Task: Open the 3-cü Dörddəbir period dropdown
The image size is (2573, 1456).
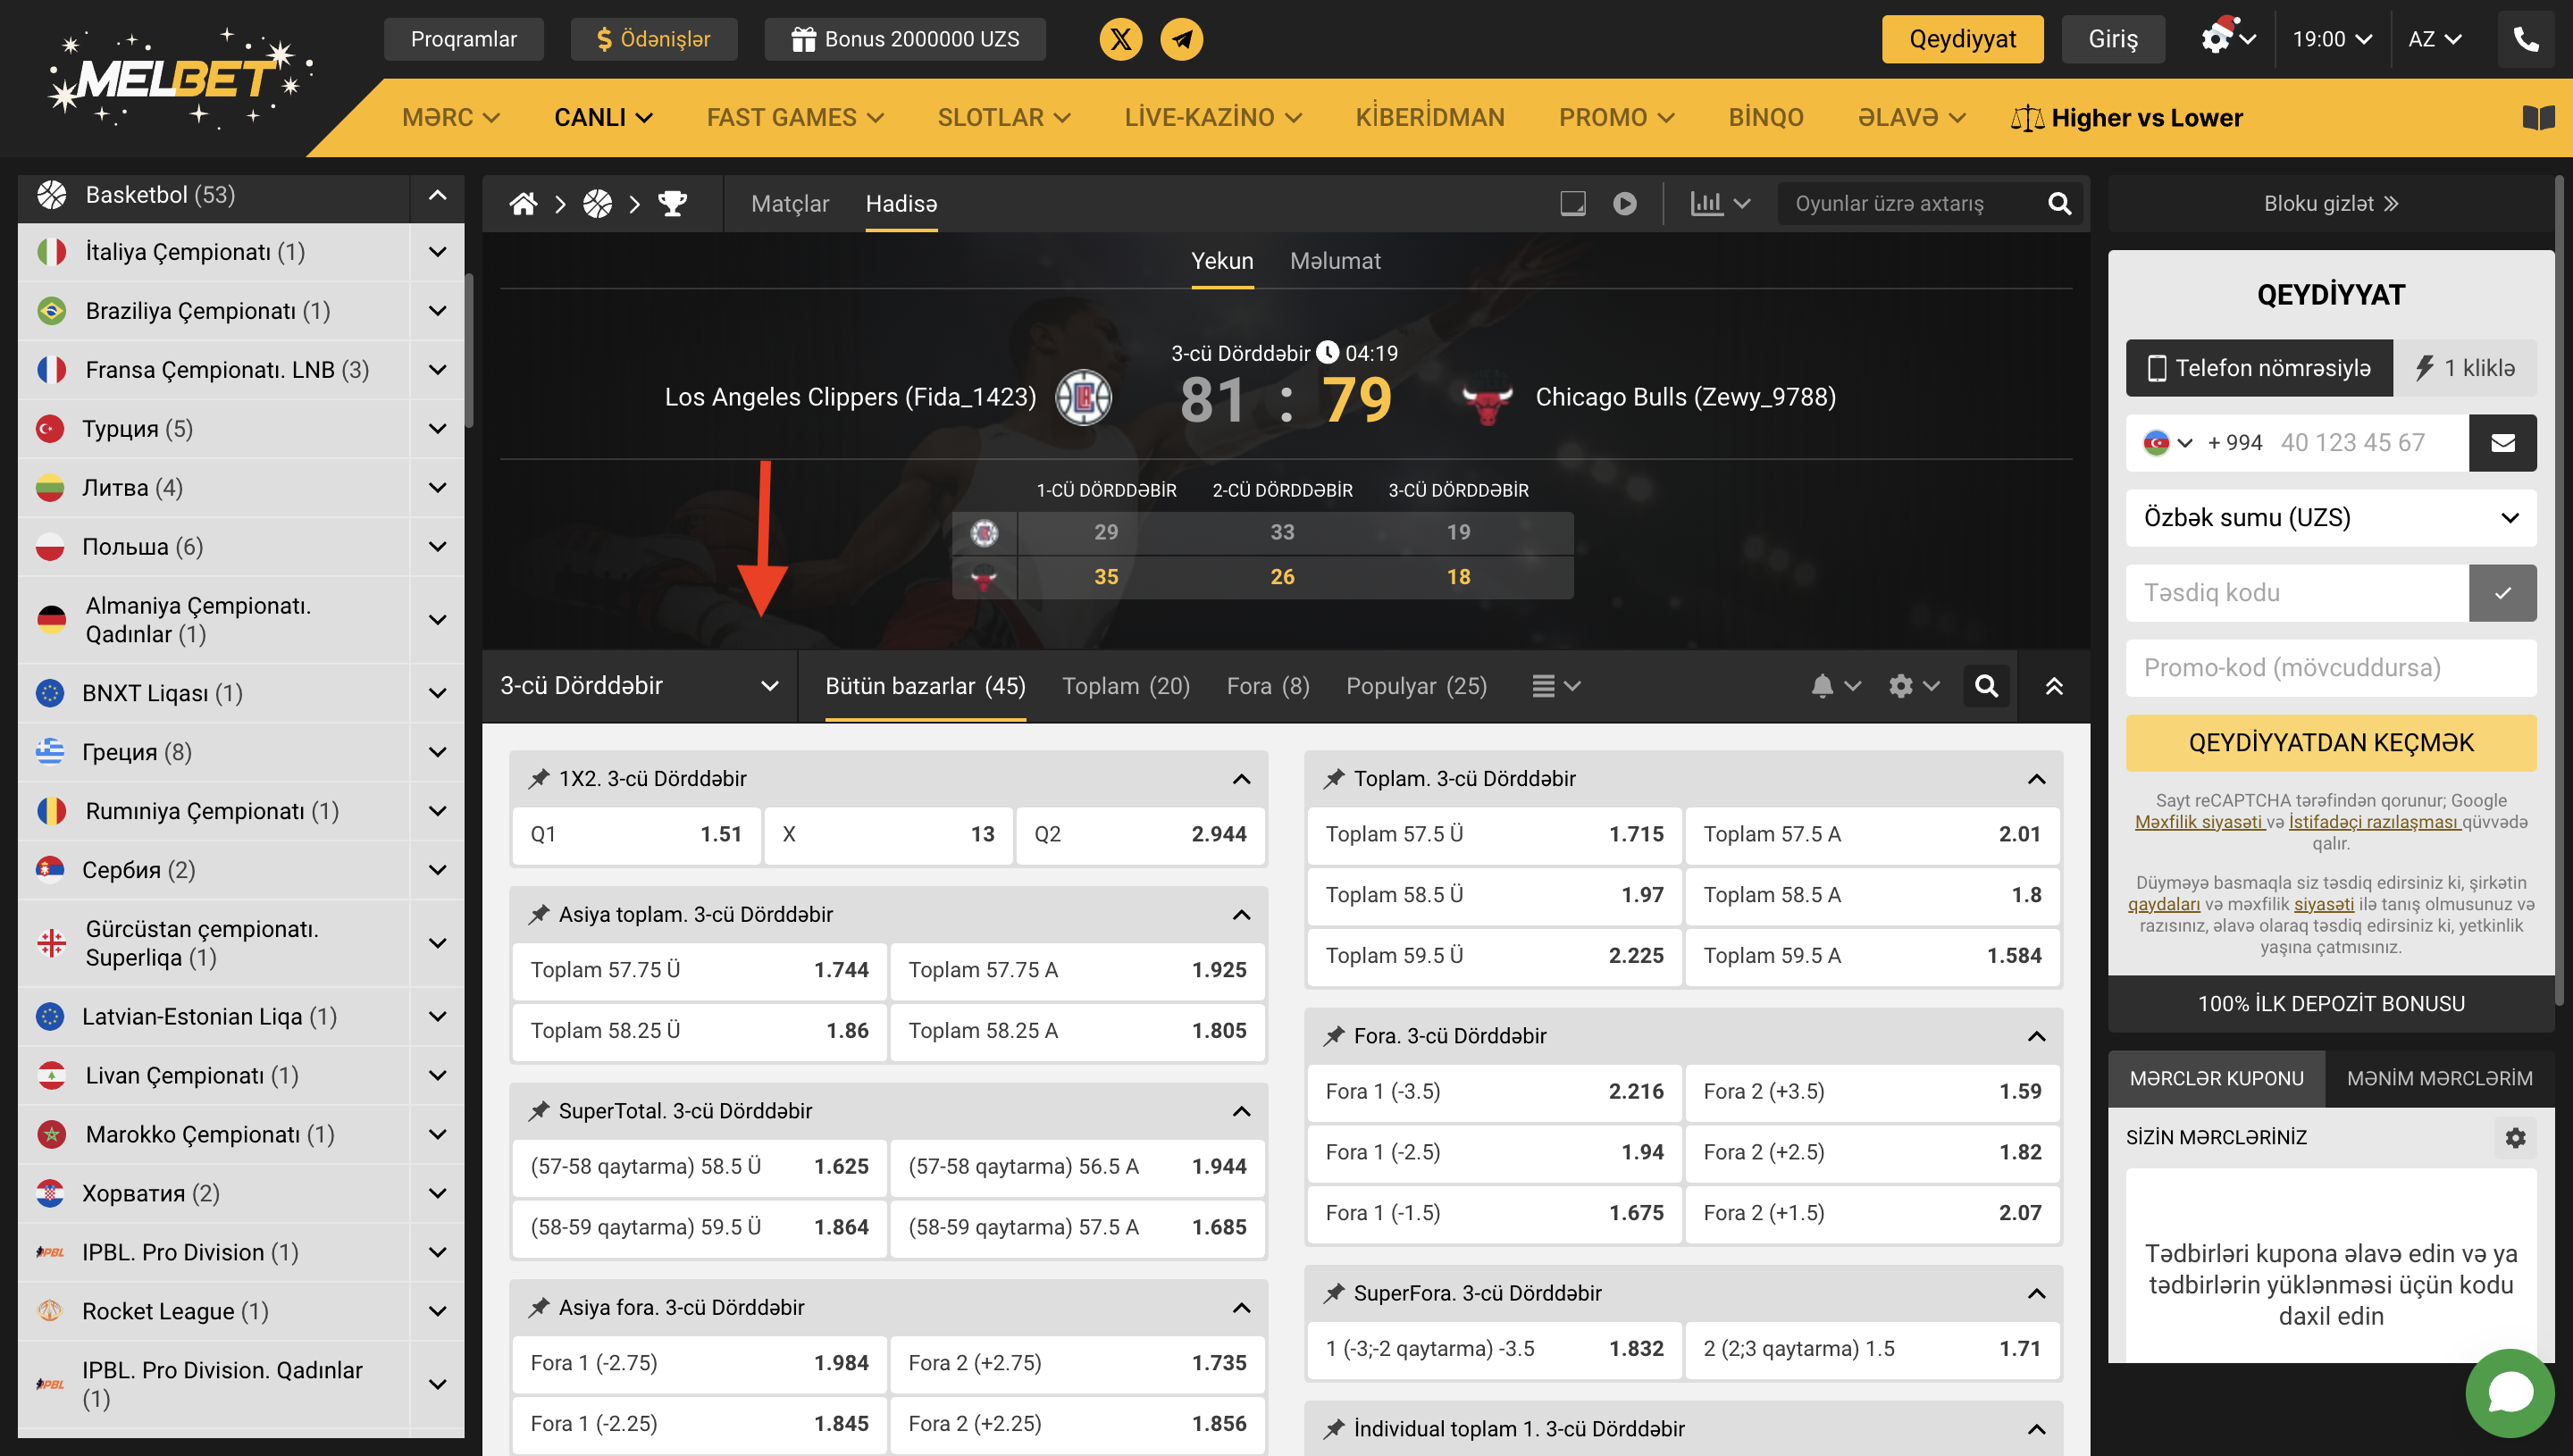Action: pyautogui.click(x=639, y=686)
